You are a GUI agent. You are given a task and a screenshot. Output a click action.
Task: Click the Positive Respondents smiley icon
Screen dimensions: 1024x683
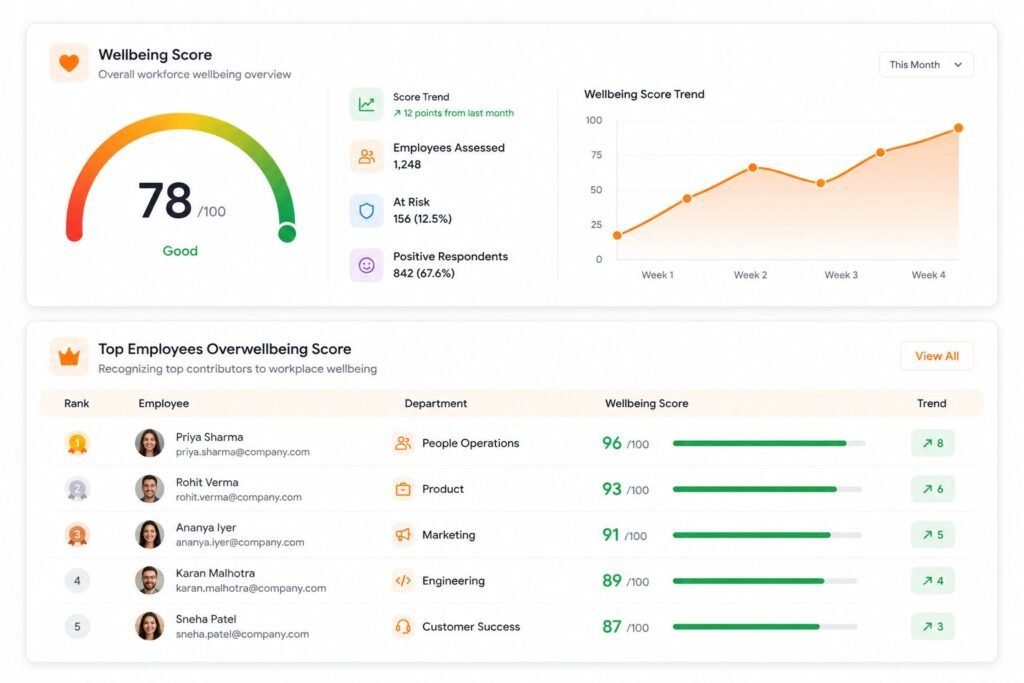click(x=366, y=265)
